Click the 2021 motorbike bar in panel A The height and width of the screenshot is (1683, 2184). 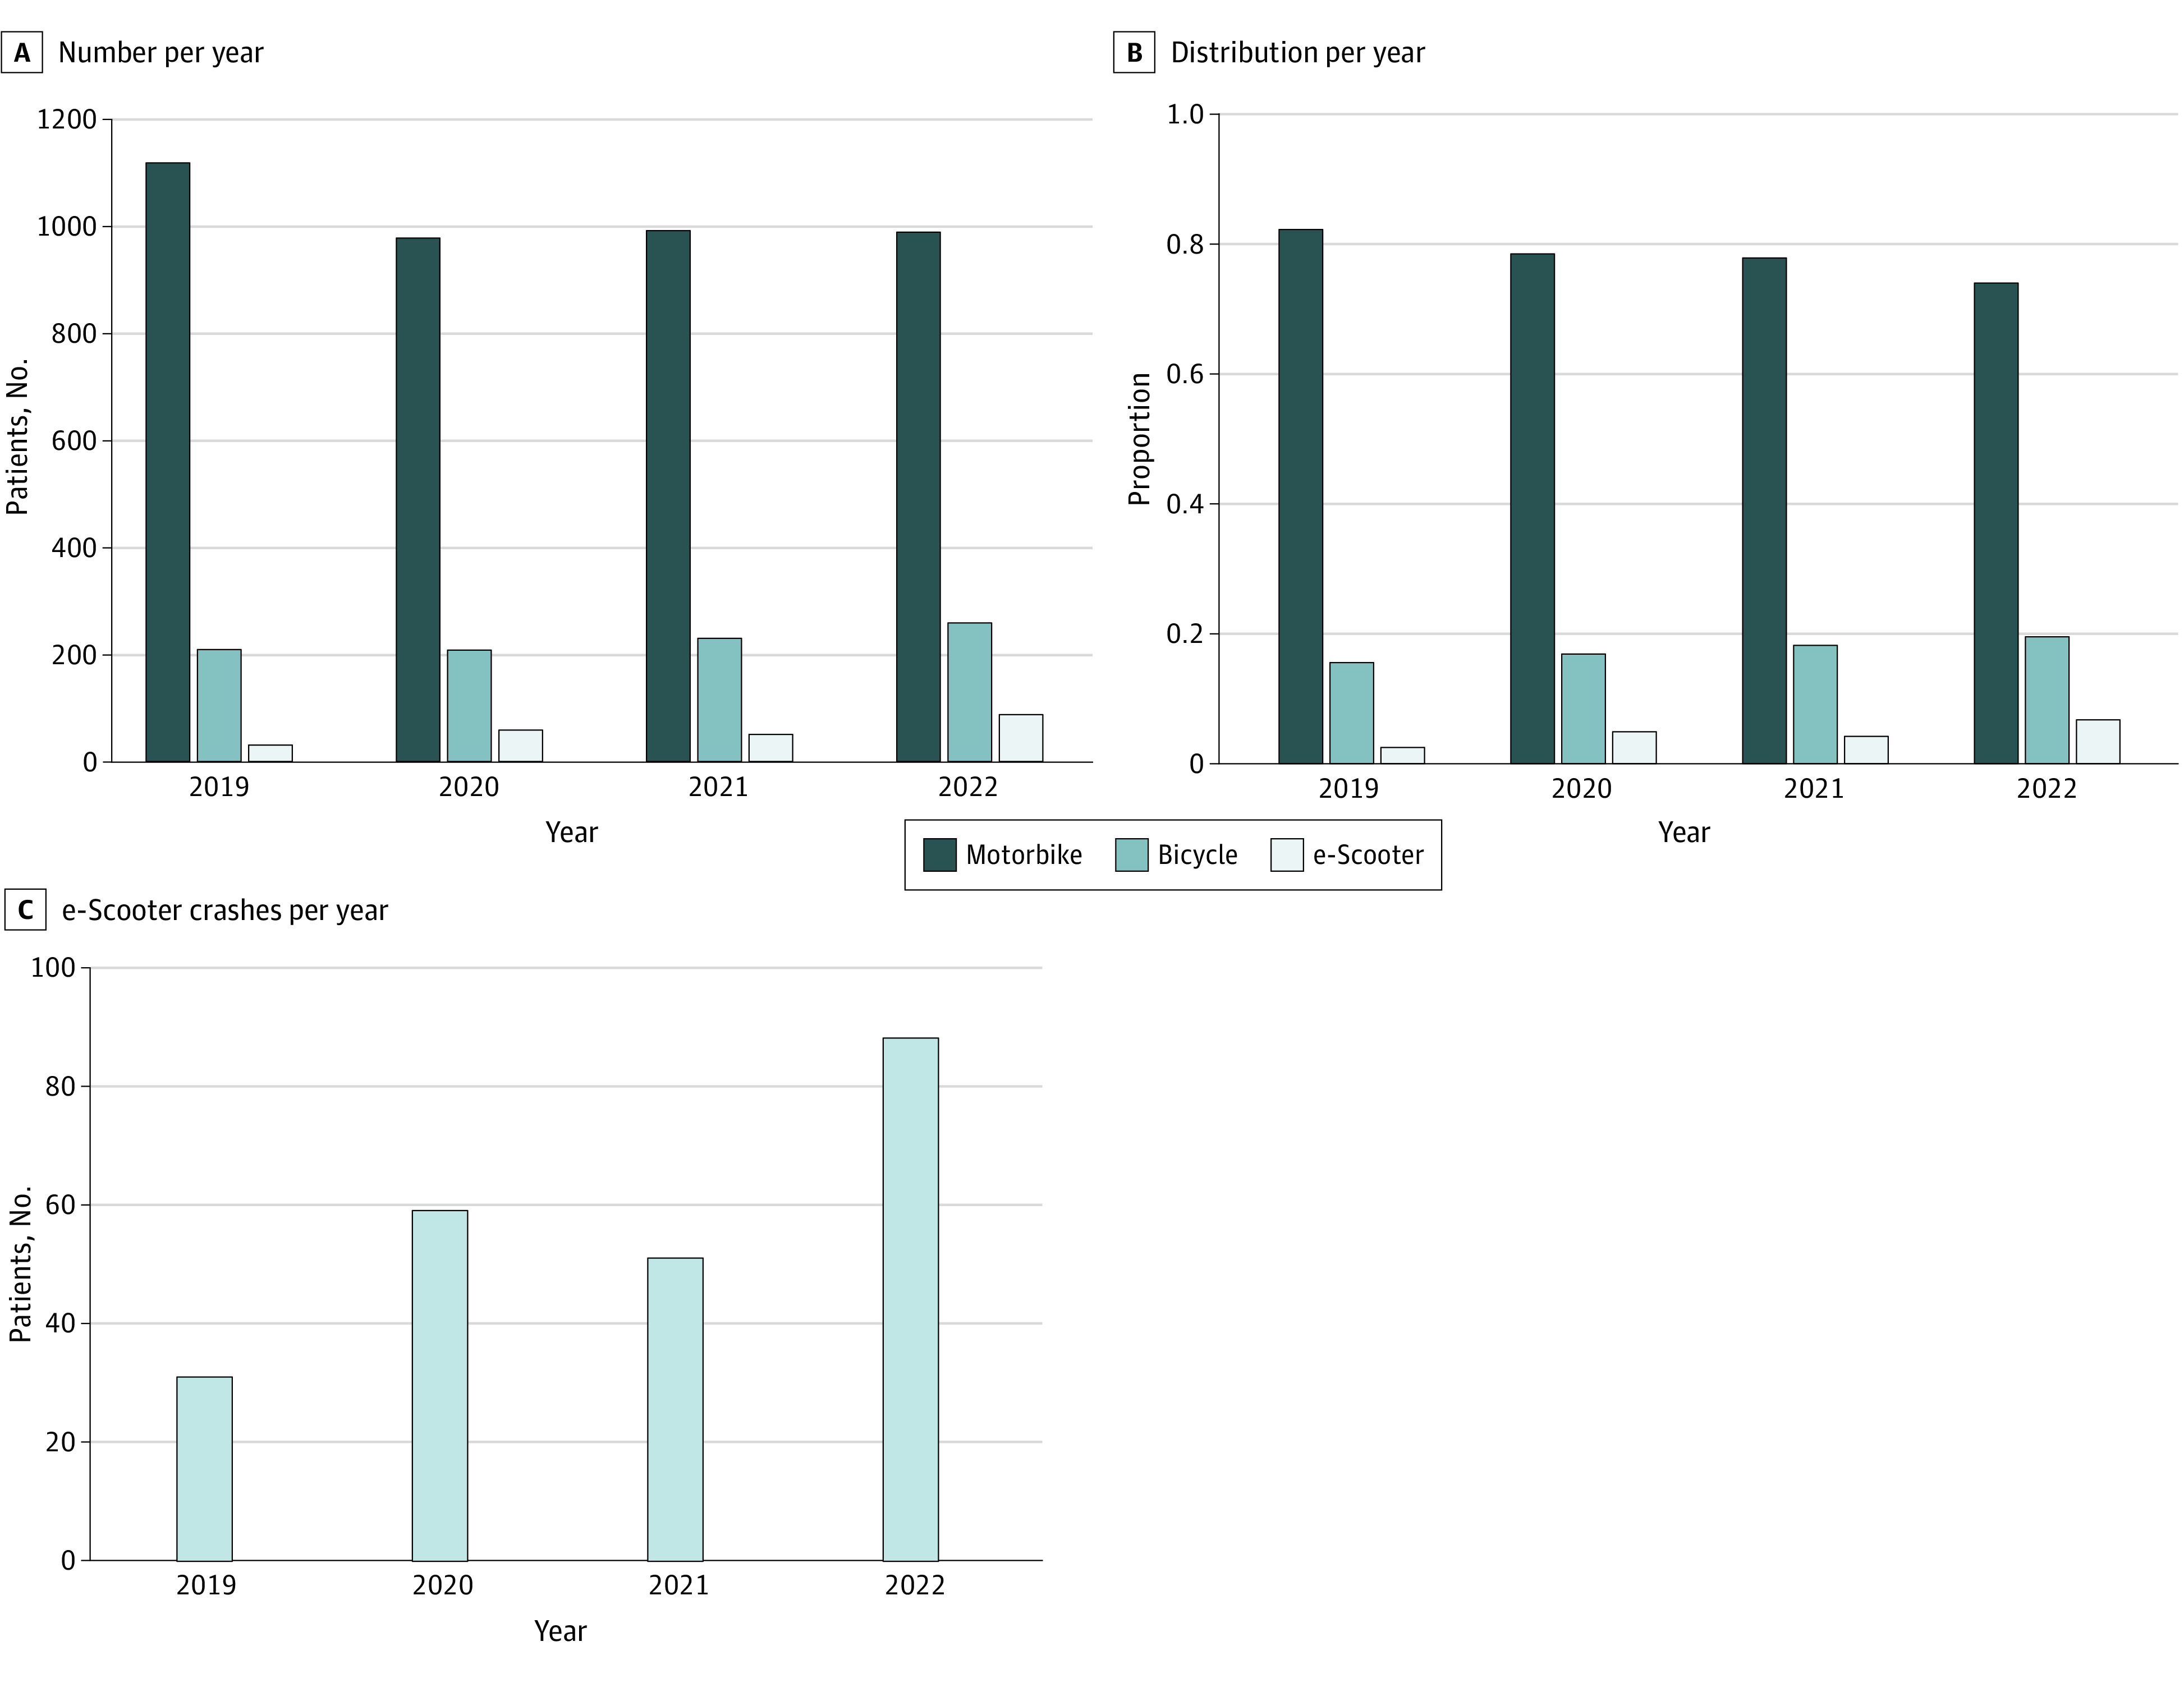point(668,496)
